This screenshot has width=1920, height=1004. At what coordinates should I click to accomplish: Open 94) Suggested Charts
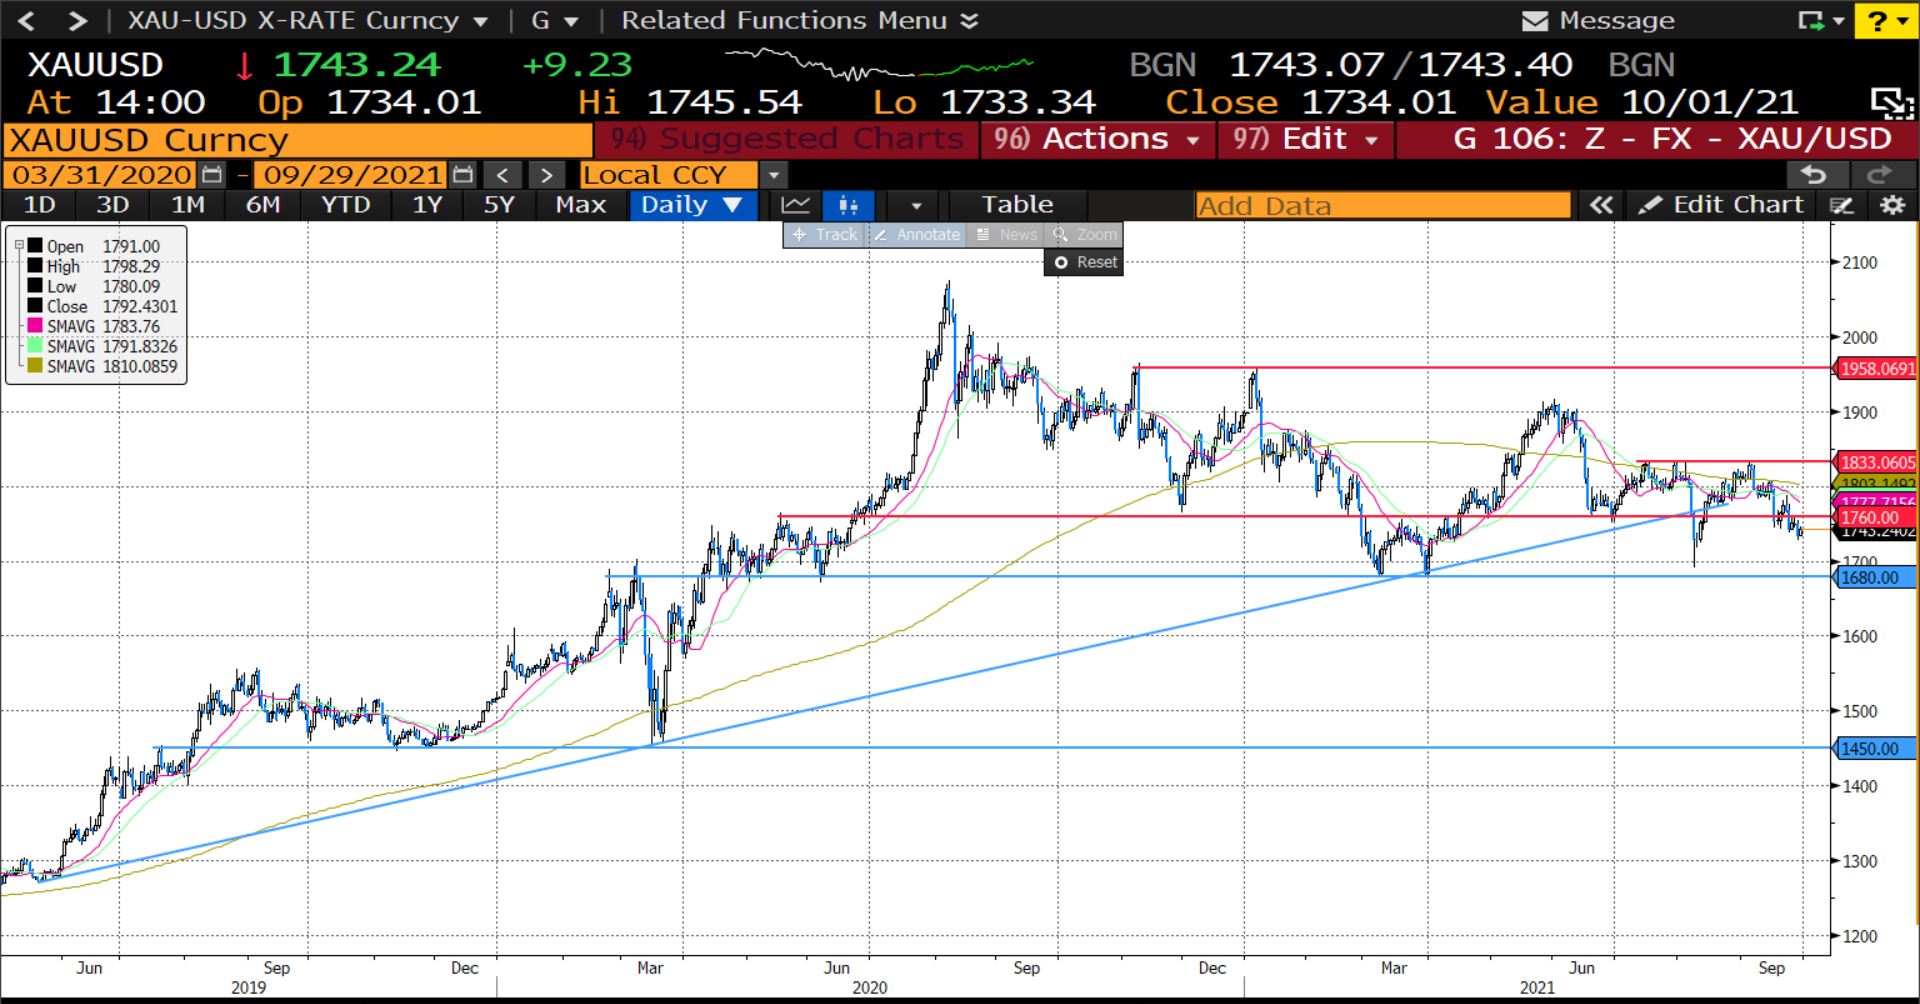788,139
